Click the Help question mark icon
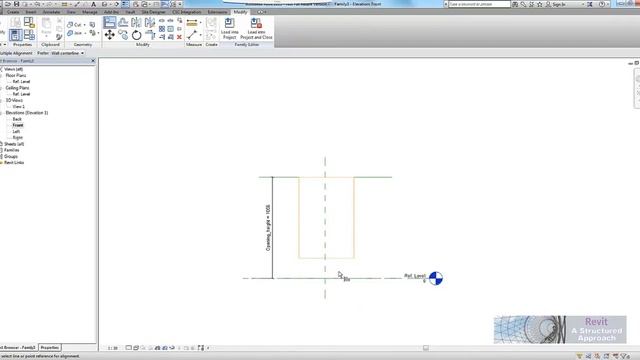640x360 pixels. (602, 4)
